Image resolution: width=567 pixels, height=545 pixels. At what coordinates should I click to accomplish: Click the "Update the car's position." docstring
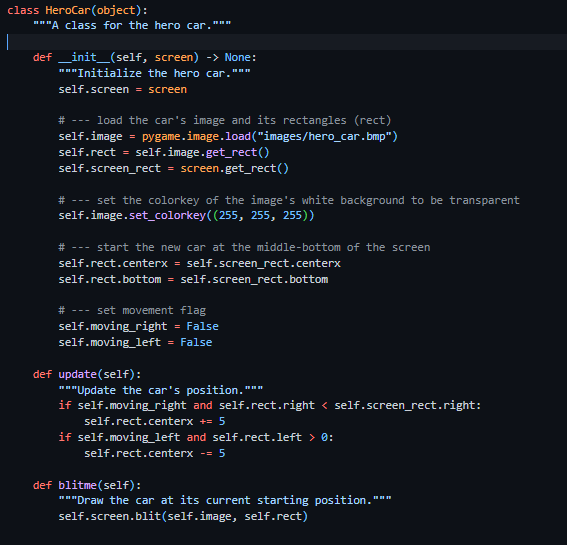click(x=161, y=390)
